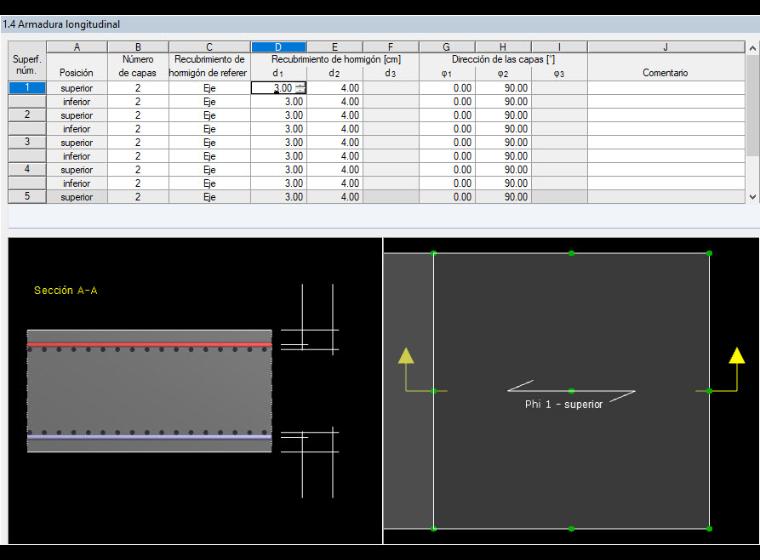Click φ2 value 90.00 for surface 3 superior
760x560 pixels.
(503, 143)
